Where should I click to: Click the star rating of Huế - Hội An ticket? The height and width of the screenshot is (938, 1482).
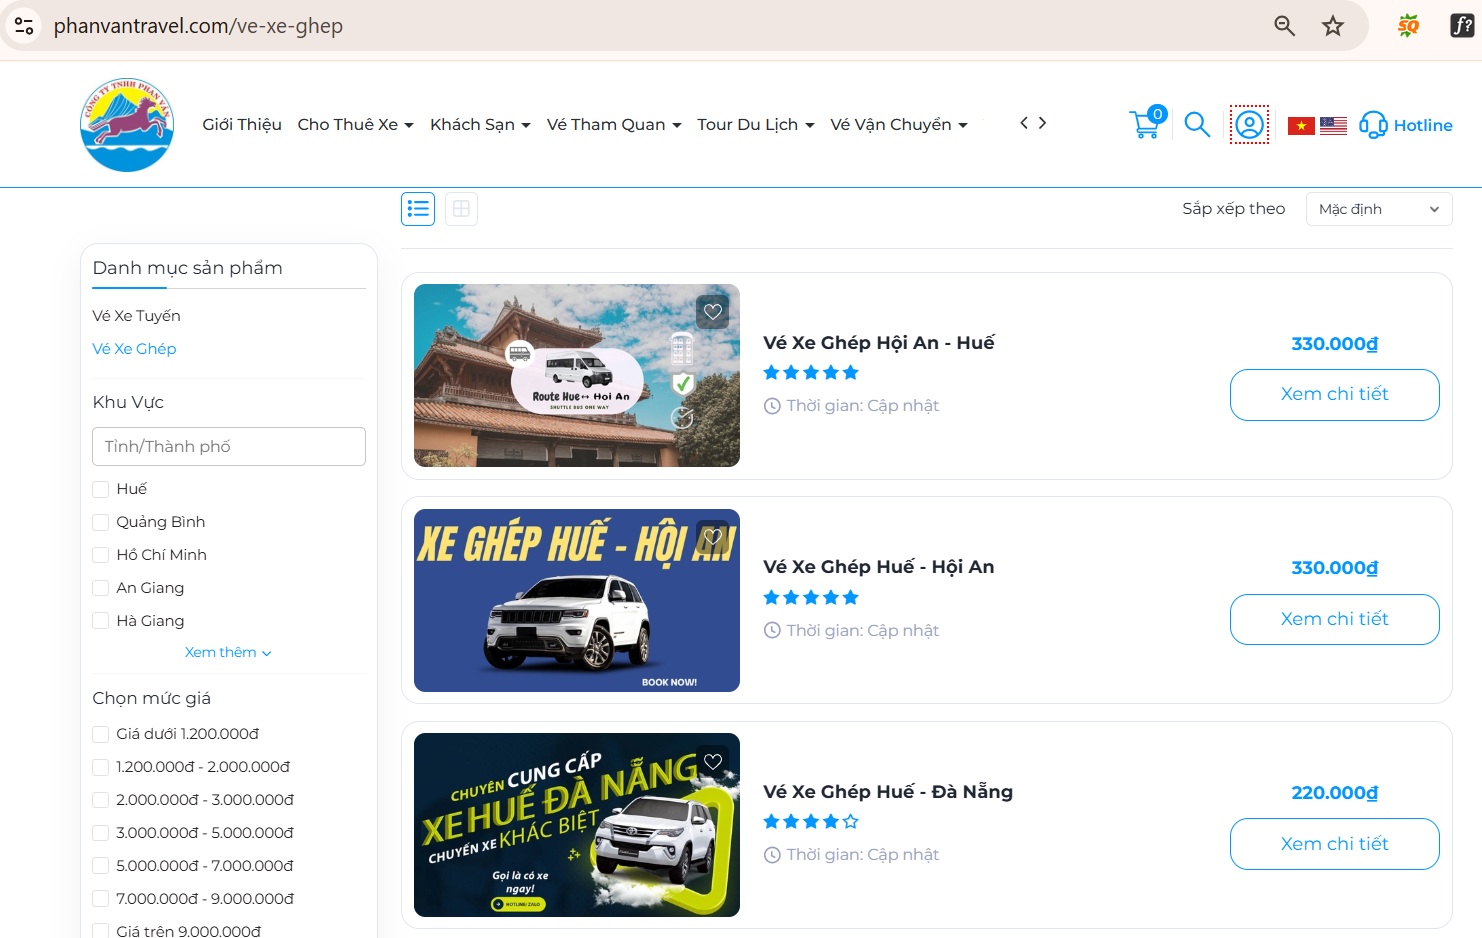pyautogui.click(x=811, y=598)
